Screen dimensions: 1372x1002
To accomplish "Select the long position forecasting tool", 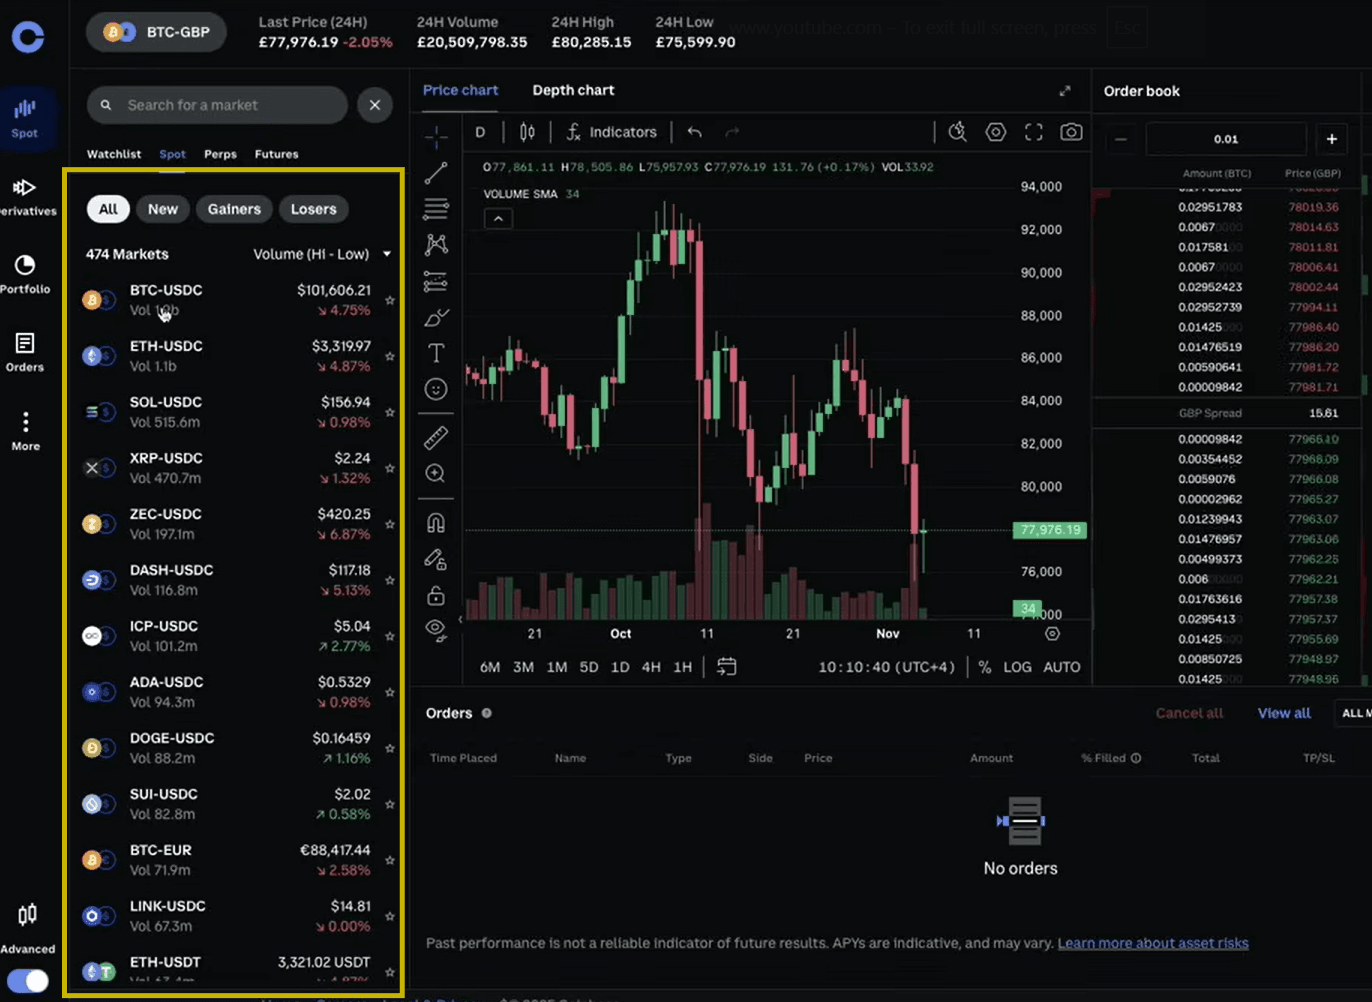I will coord(436,282).
